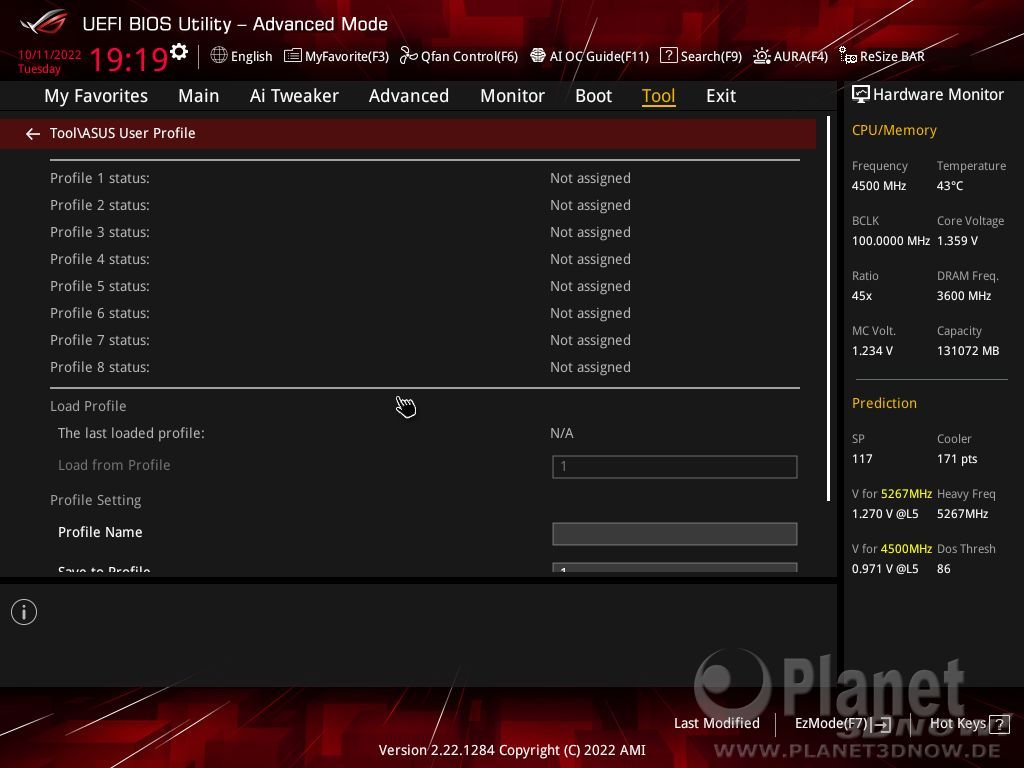Click Profile 2 status row
Image resolution: width=1024 pixels, height=768 pixels.
424,205
